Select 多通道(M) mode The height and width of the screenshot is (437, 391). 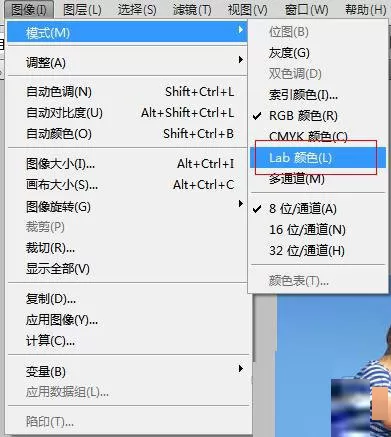318,179
